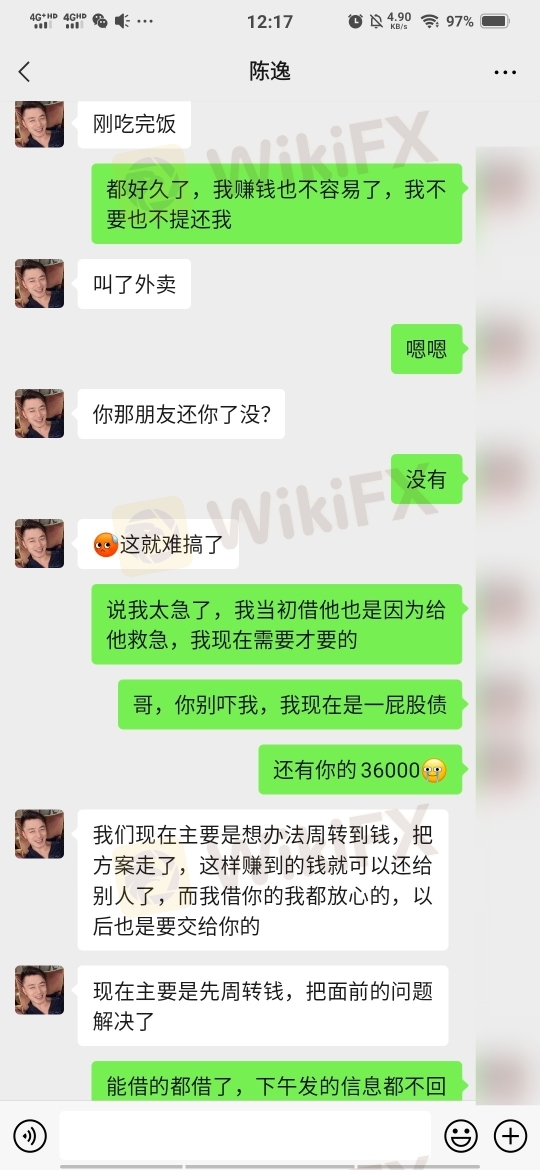Tap the battery indicator in status bar
Image resolution: width=540 pixels, height=1170 pixels.
coord(495,21)
